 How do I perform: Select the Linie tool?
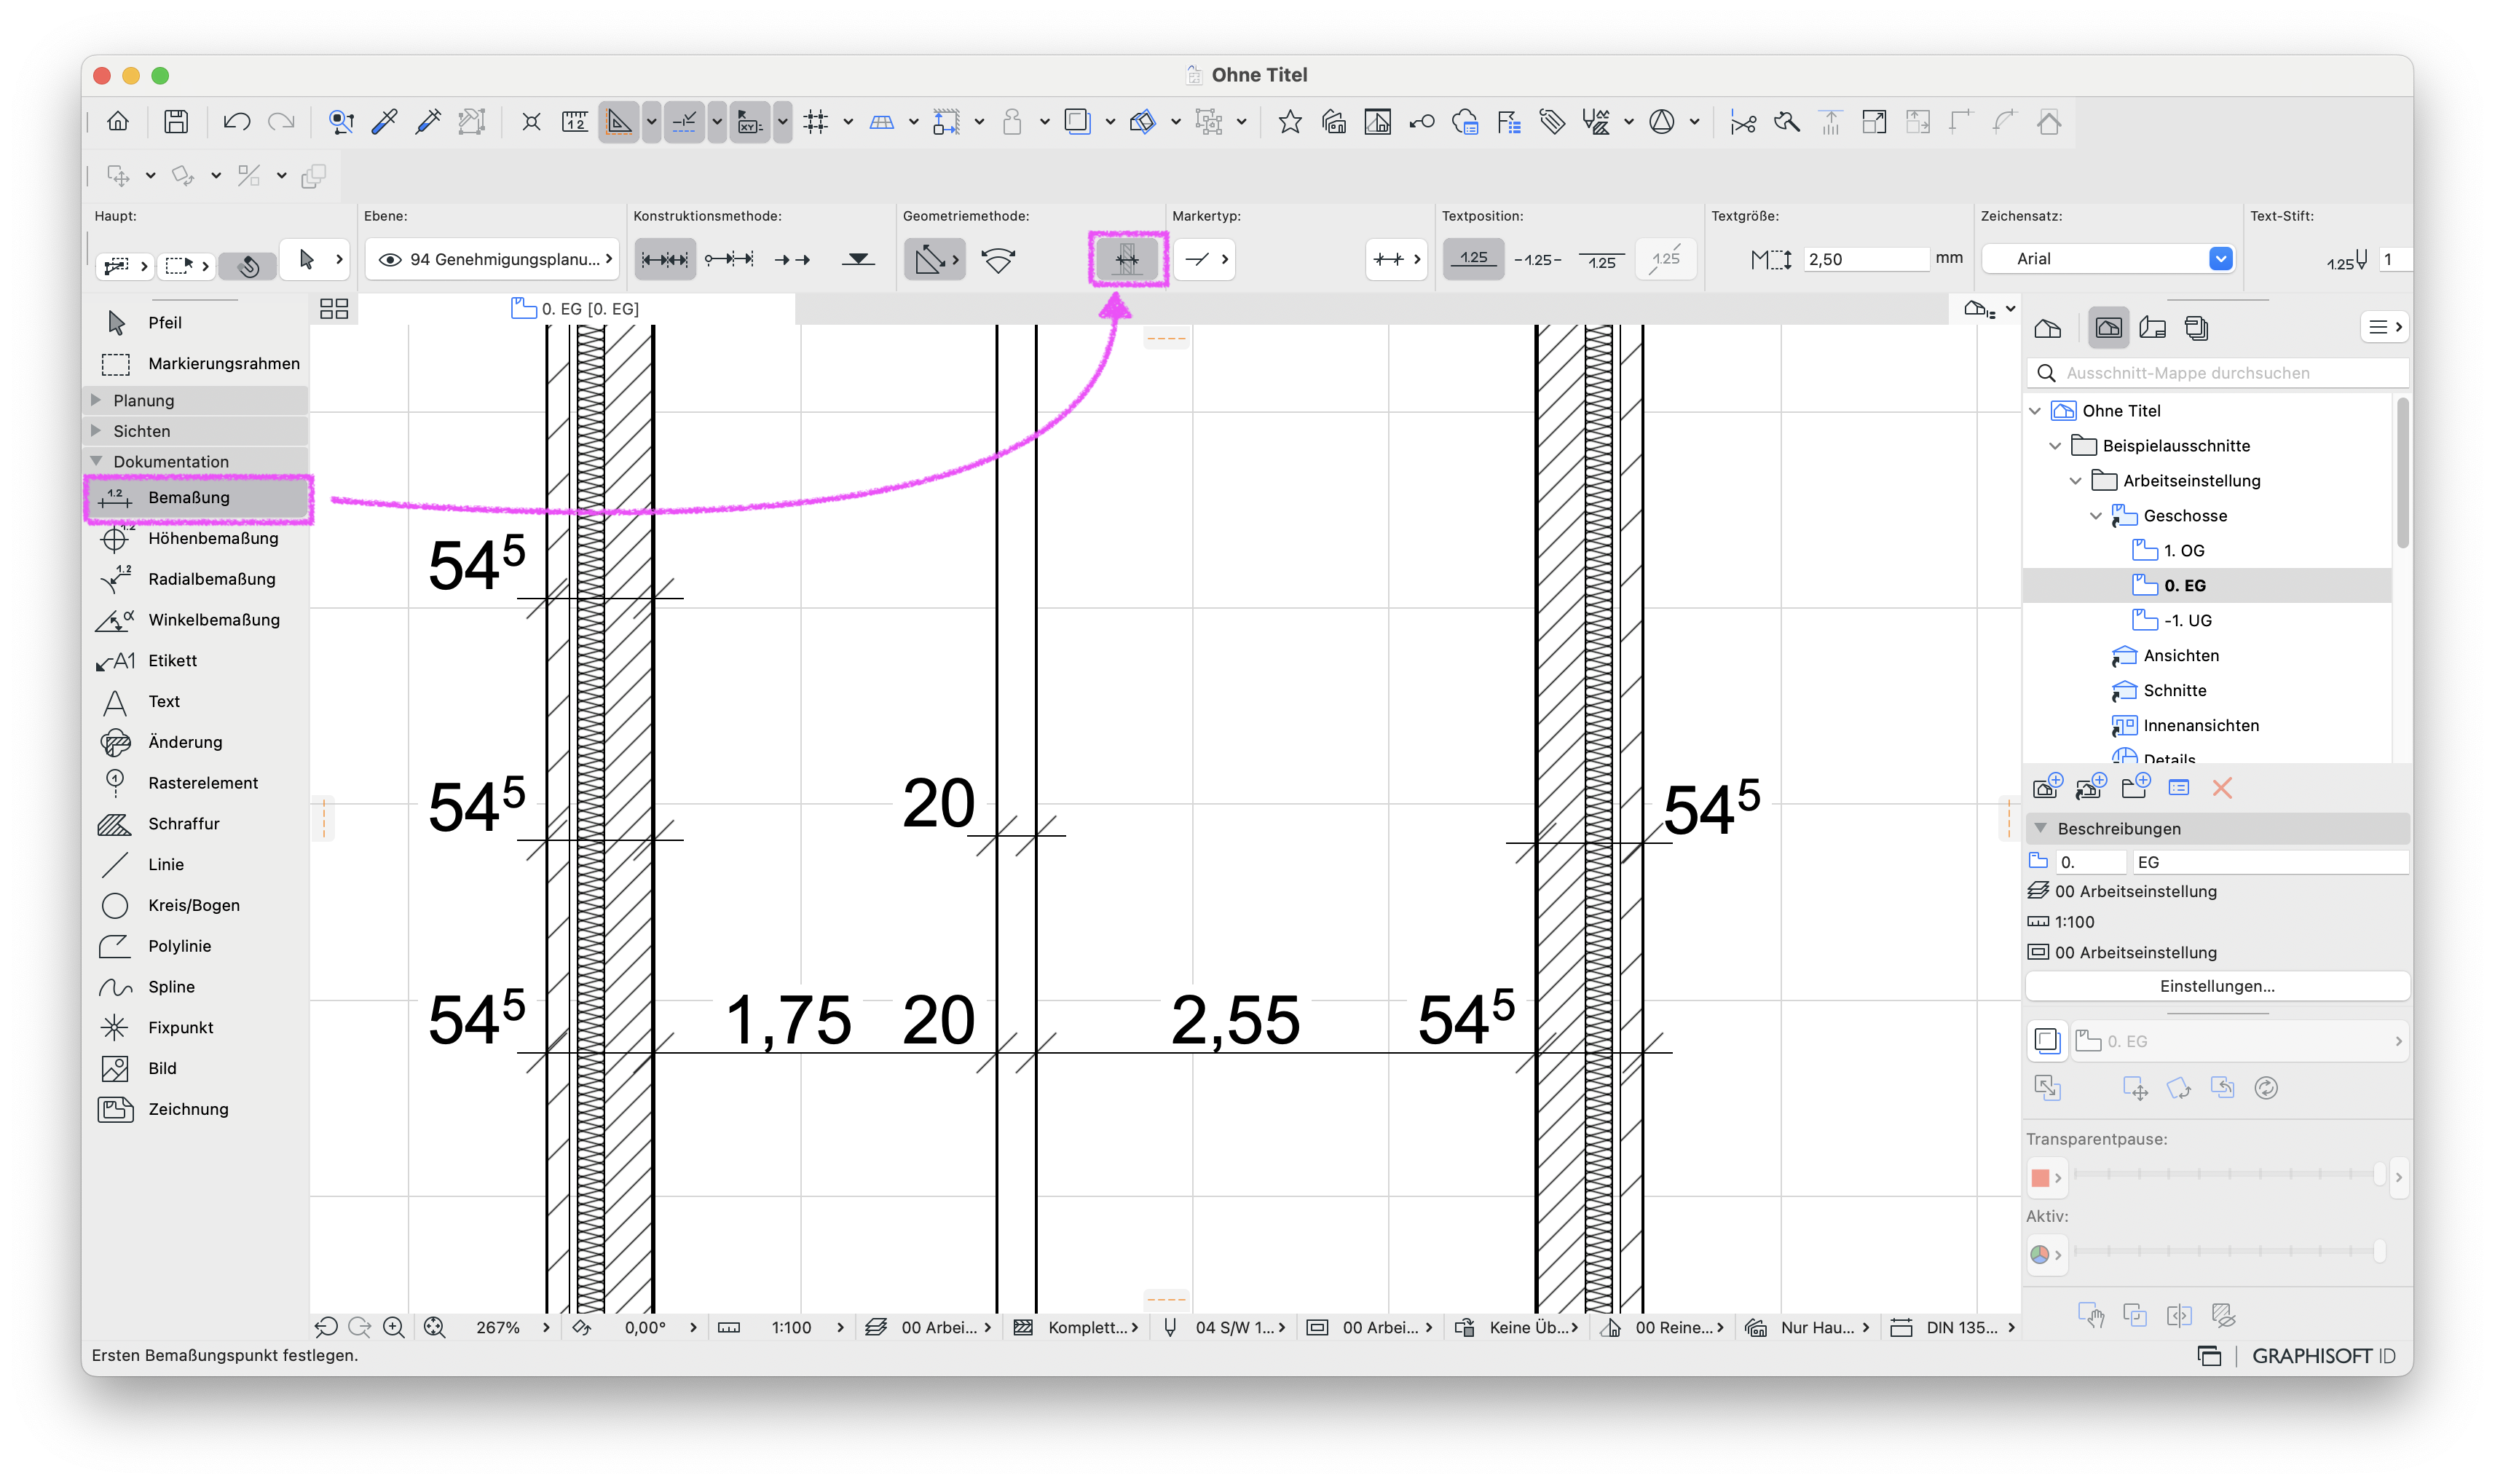click(x=196, y=864)
